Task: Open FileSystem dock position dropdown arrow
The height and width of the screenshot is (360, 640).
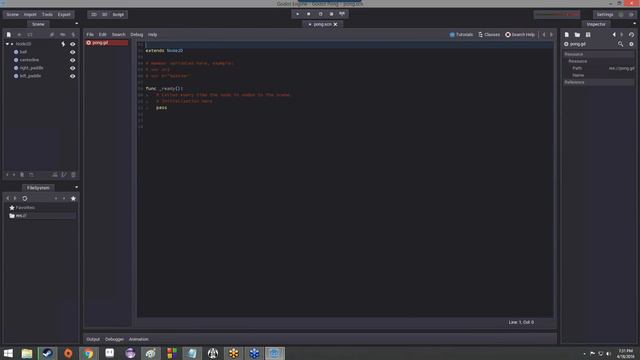Action: (x=76, y=187)
